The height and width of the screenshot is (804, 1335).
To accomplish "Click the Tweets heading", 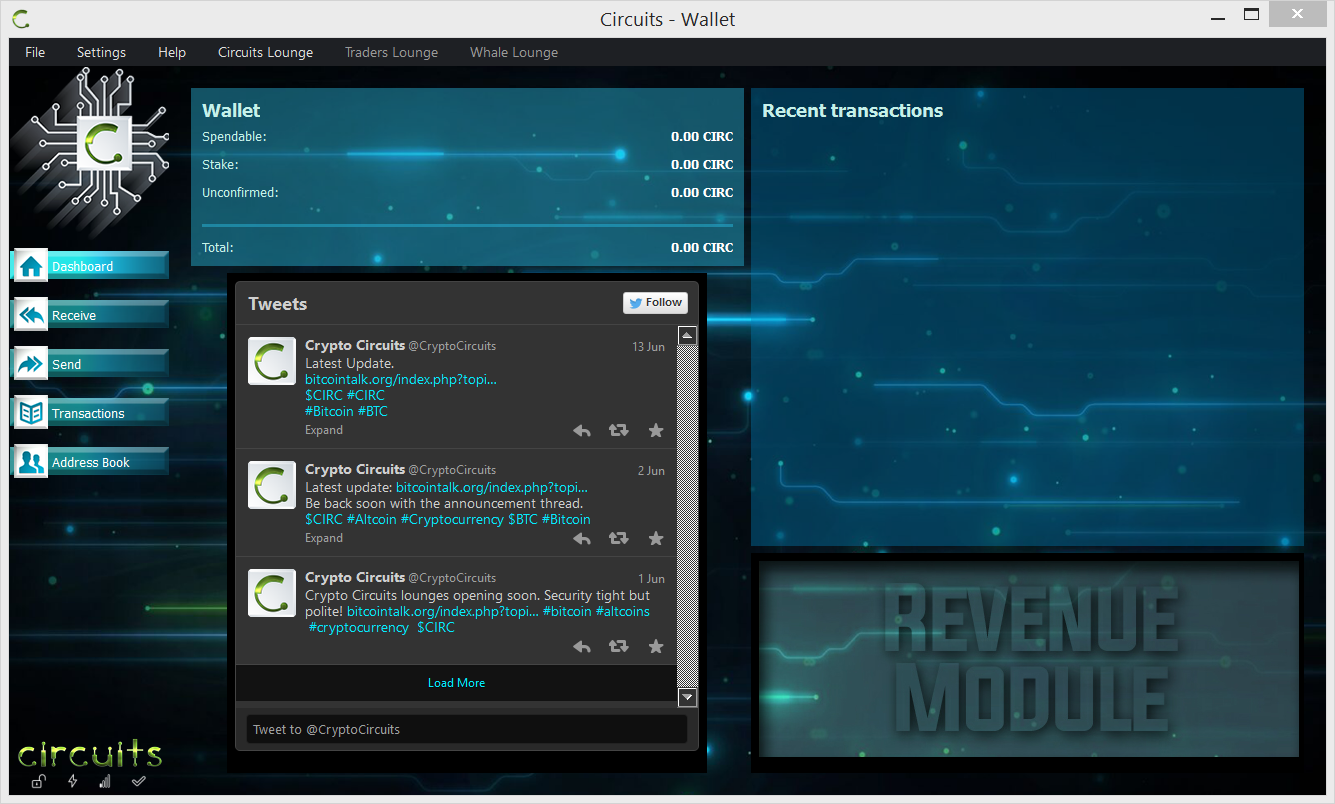I will click(x=278, y=304).
